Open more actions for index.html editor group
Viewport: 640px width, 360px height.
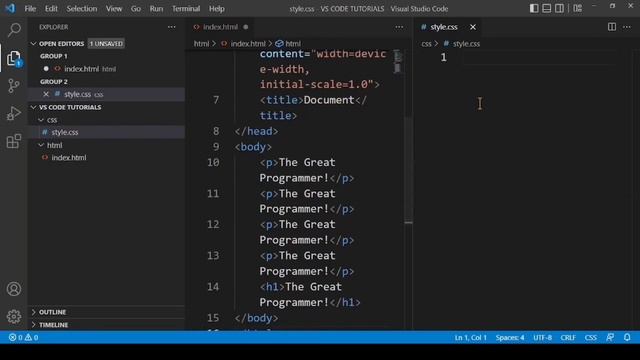(399, 27)
